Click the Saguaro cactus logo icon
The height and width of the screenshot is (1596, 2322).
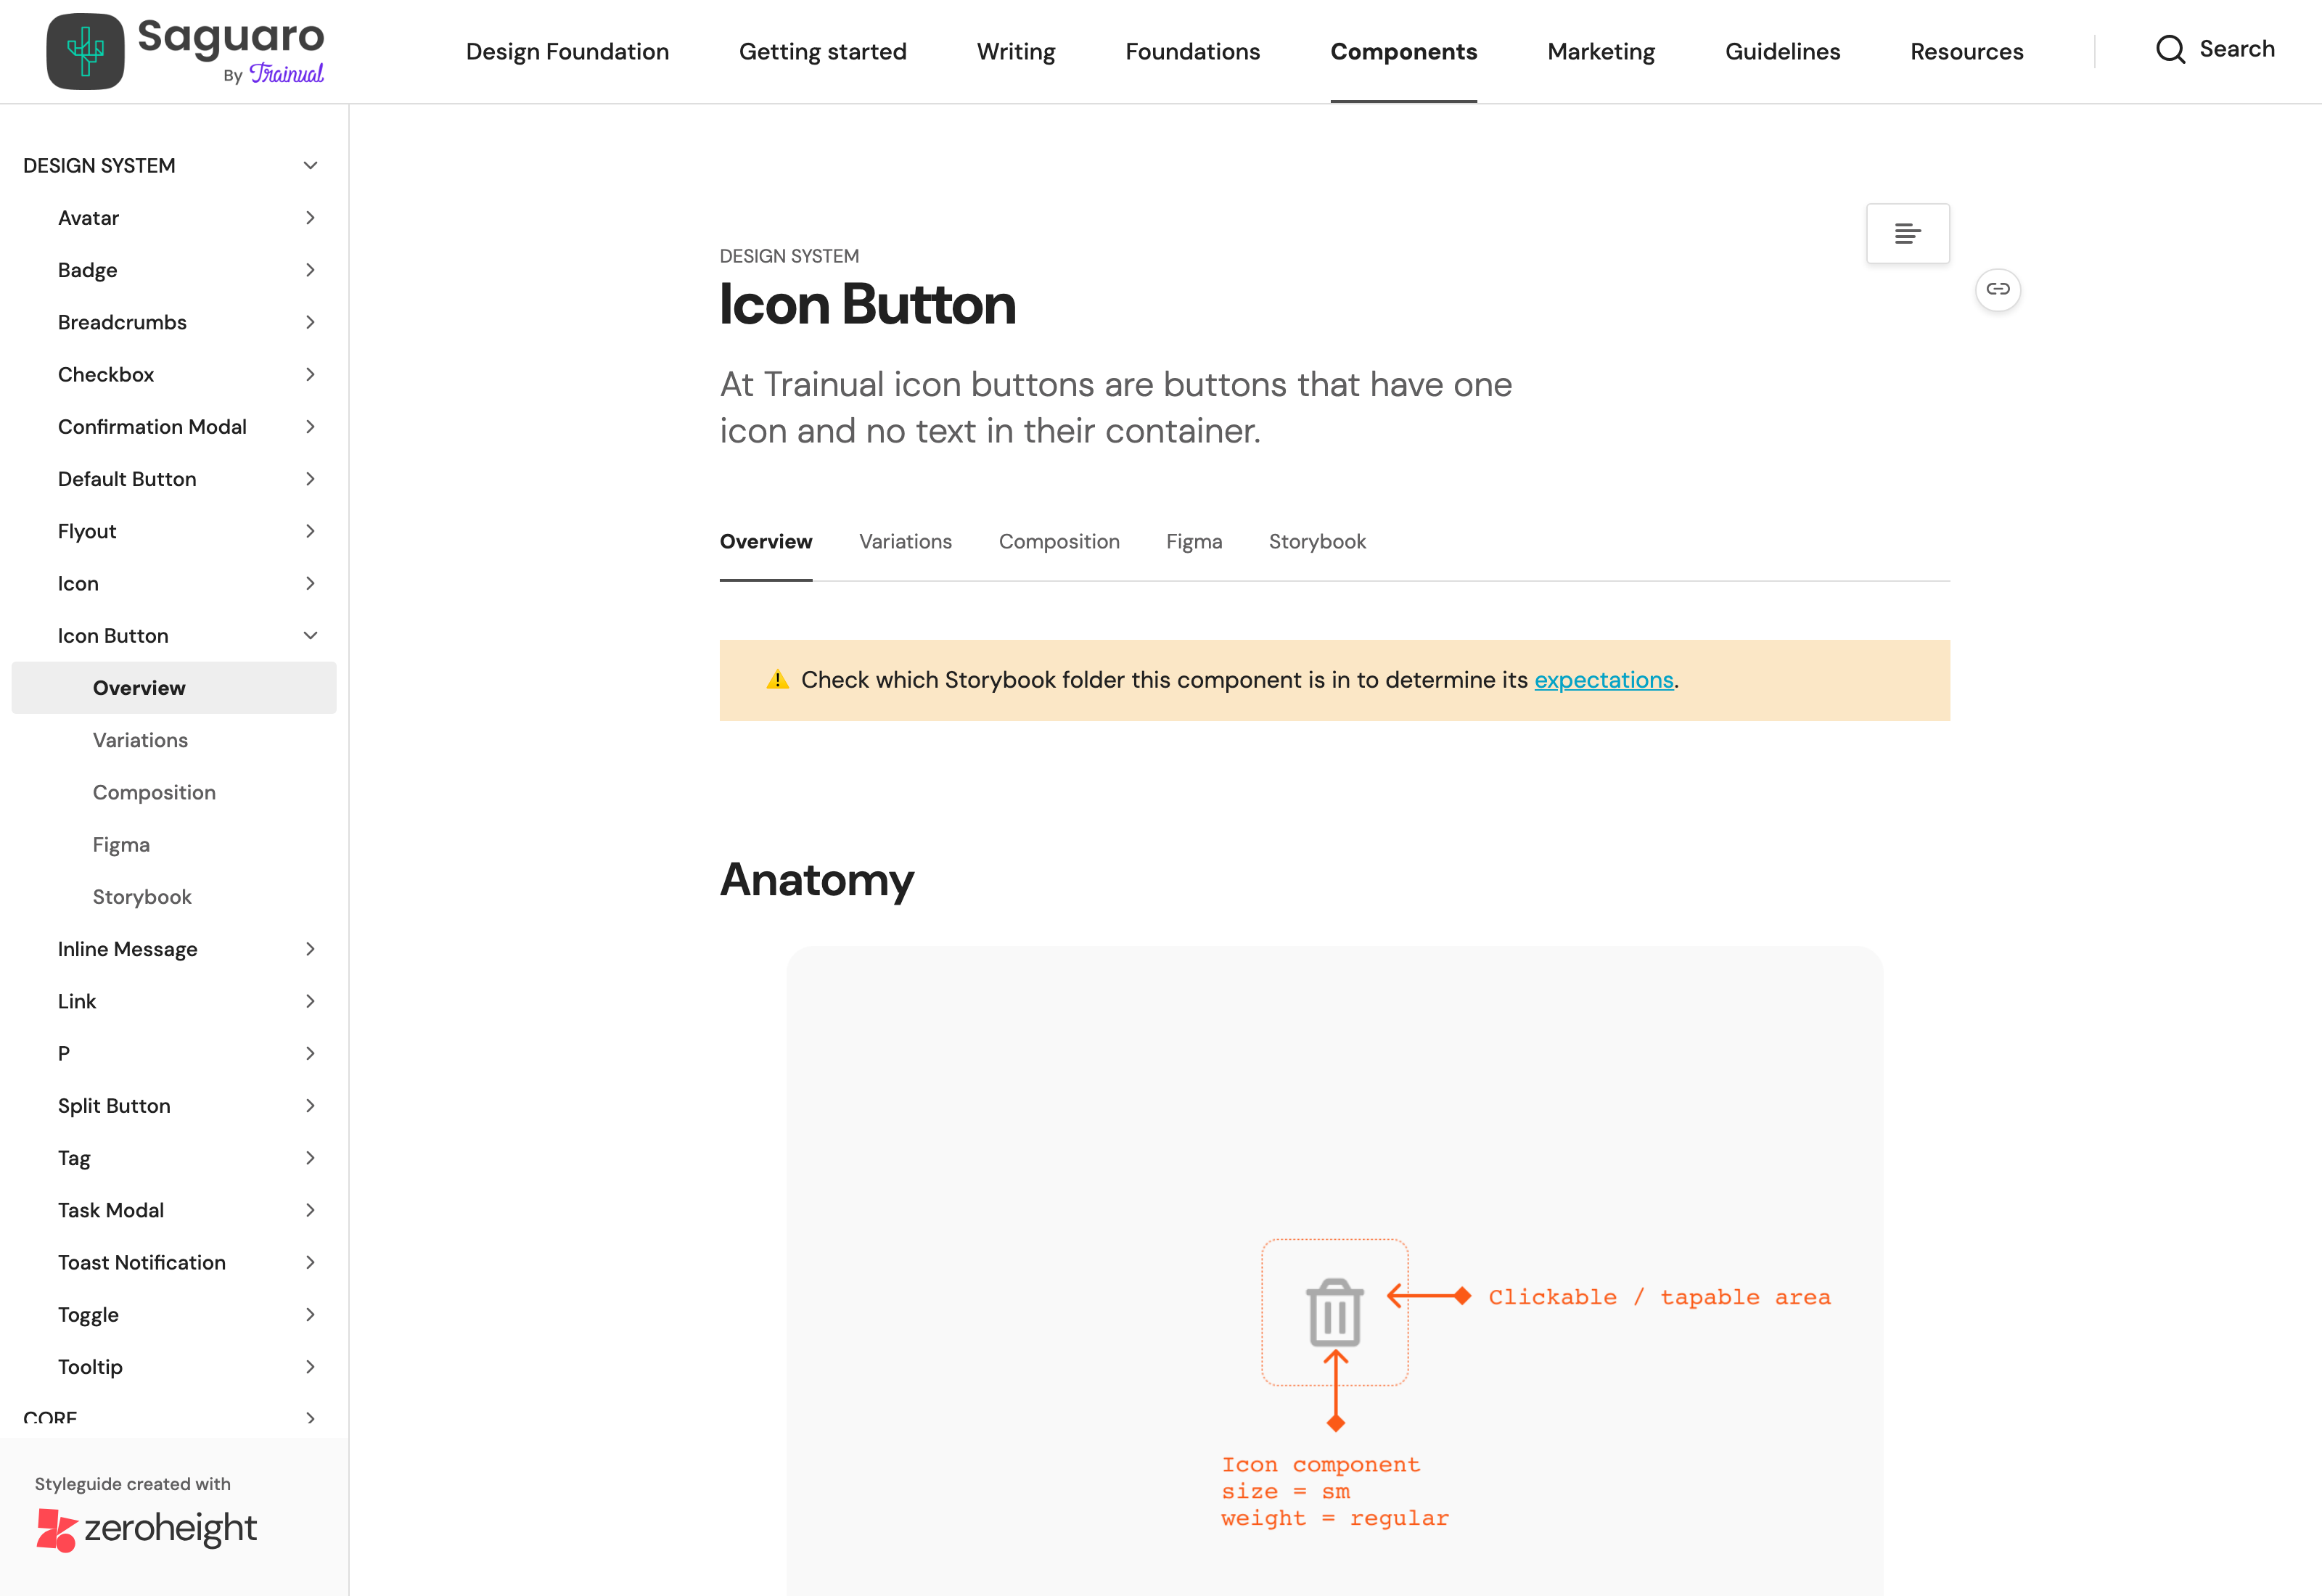coord(85,51)
